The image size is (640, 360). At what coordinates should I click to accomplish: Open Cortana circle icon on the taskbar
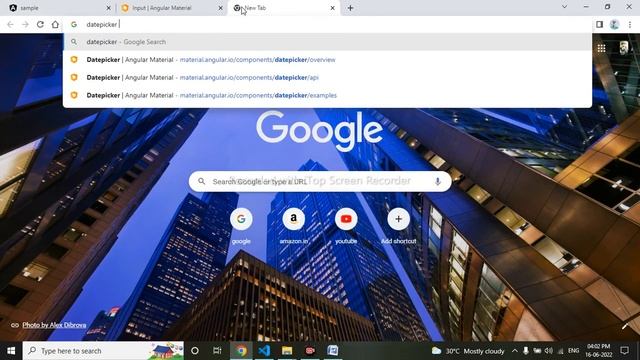(x=195, y=351)
